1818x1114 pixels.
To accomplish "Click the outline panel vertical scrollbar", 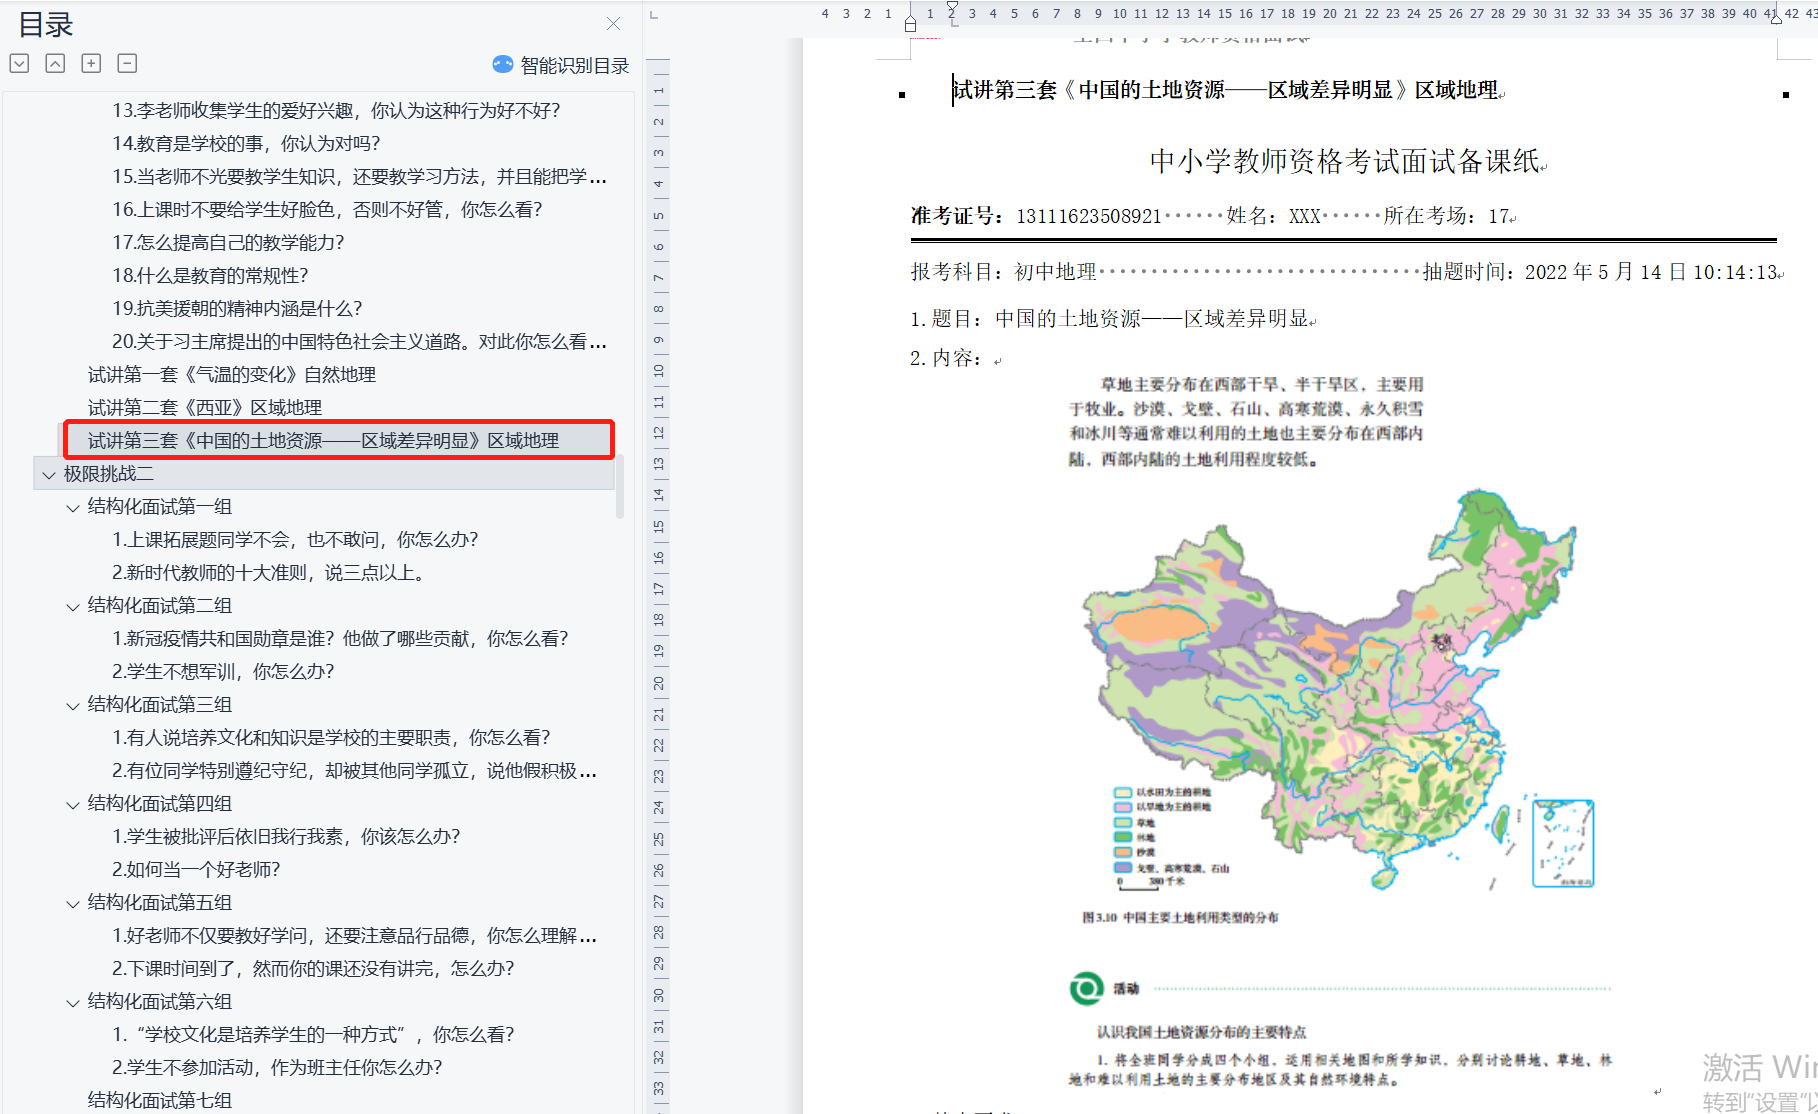I will 620,485.
